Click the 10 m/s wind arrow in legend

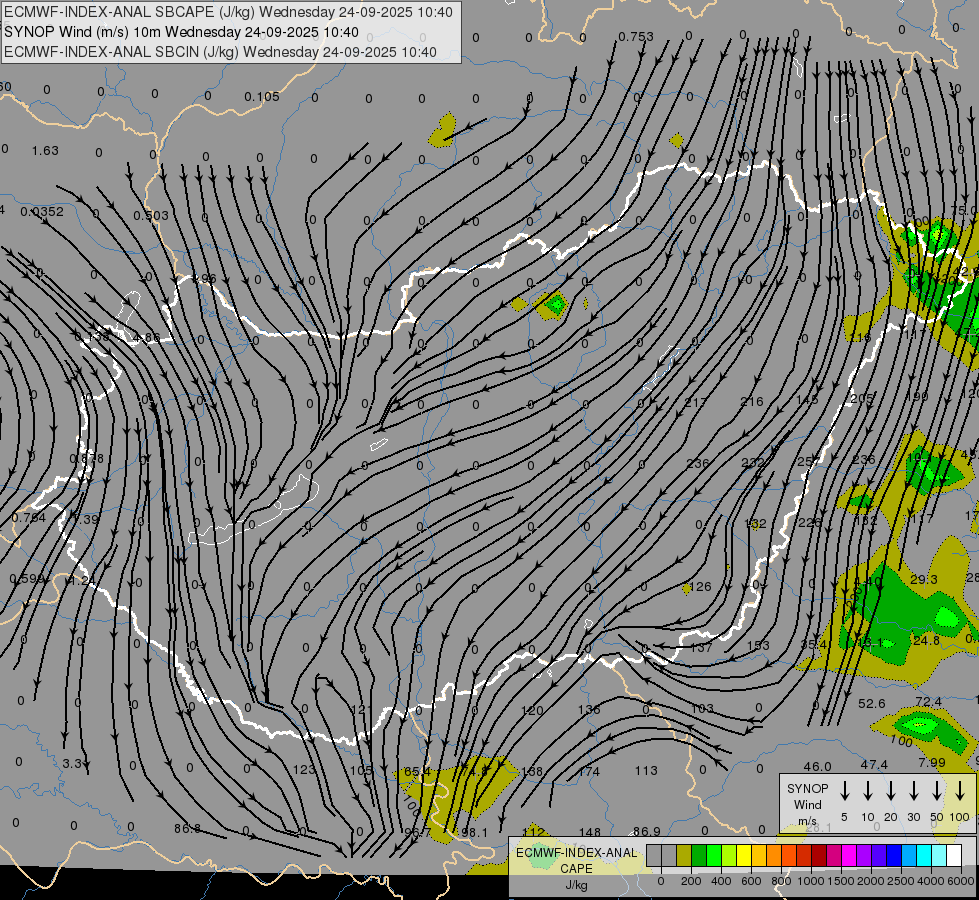(868, 791)
